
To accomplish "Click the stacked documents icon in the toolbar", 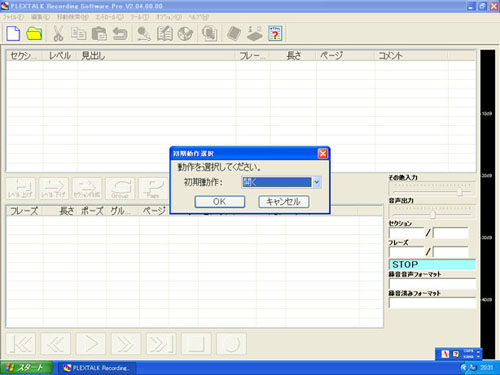I will (210, 34).
